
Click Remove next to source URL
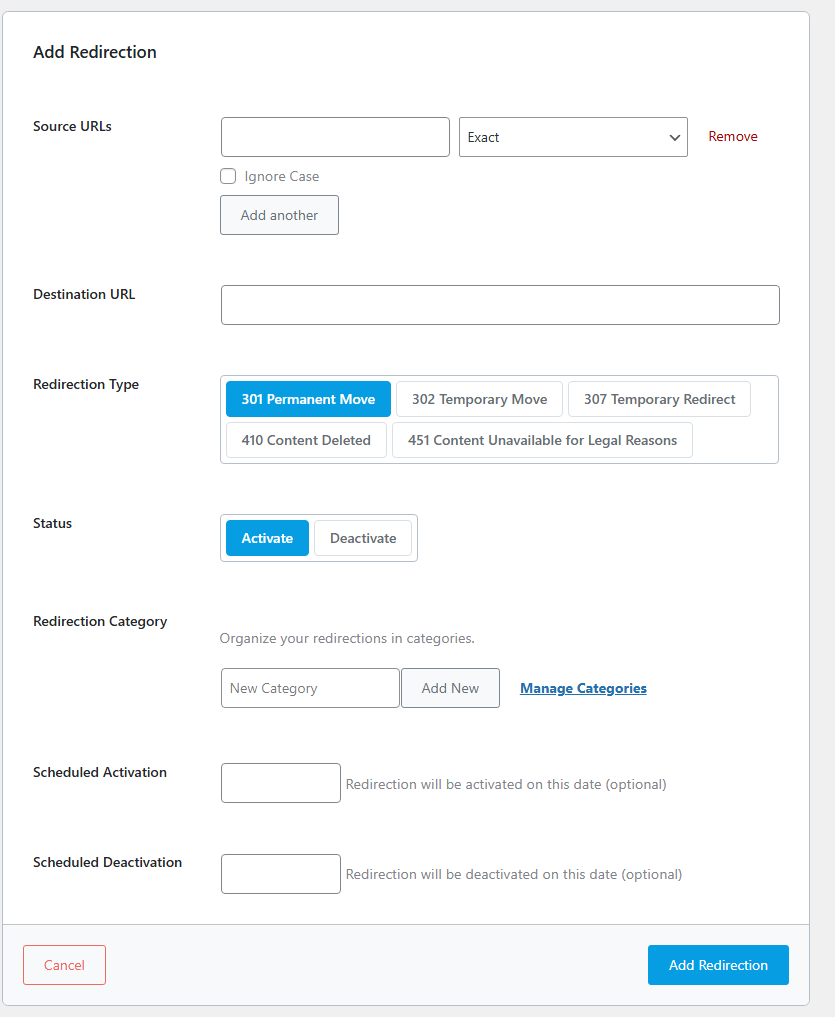(x=733, y=136)
